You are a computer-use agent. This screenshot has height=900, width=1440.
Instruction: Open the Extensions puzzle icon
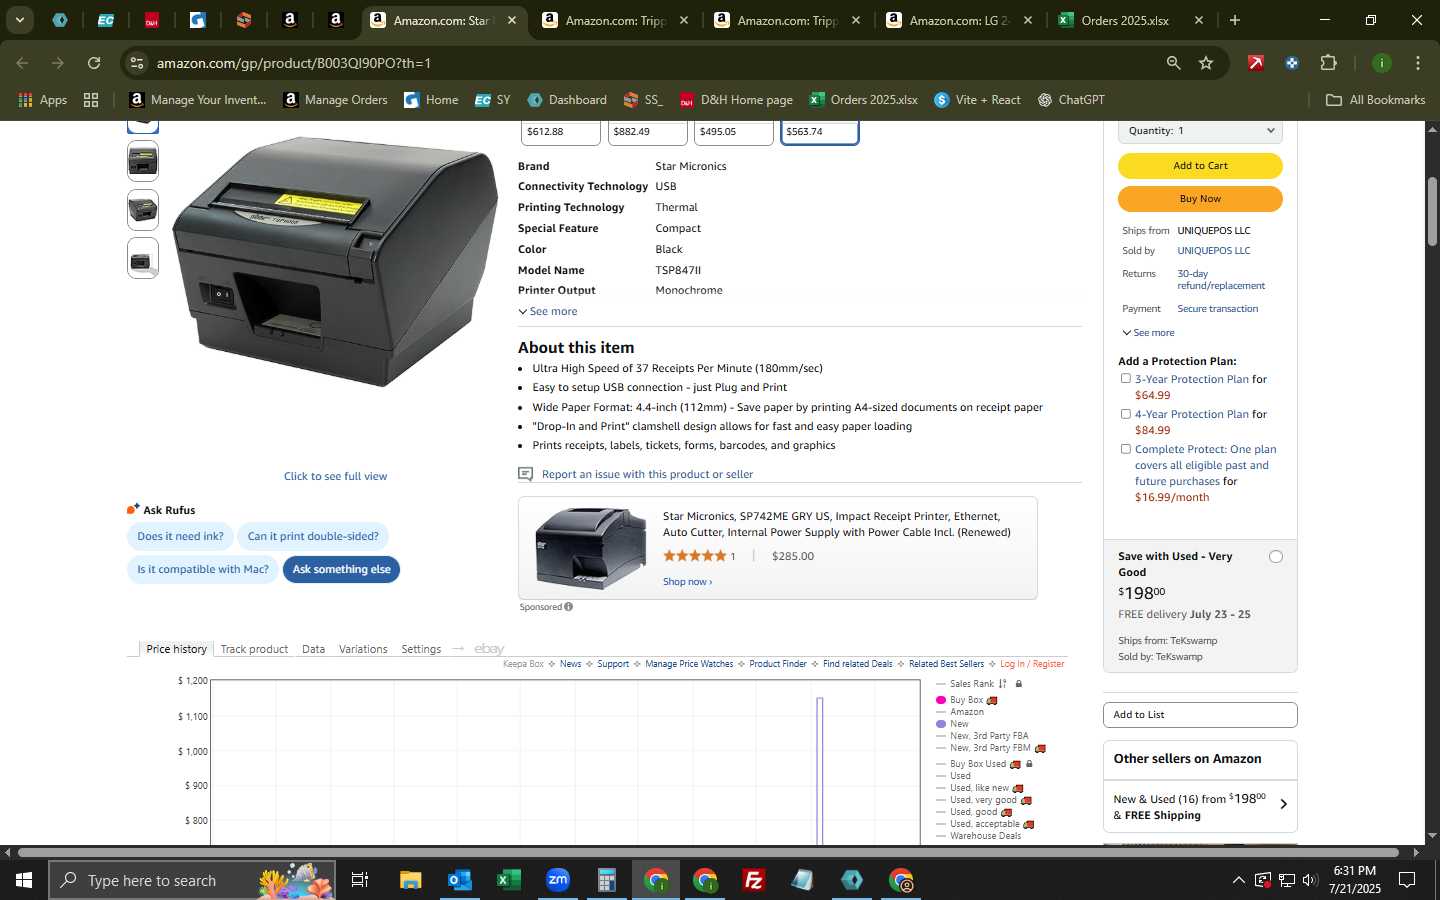tap(1328, 63)
